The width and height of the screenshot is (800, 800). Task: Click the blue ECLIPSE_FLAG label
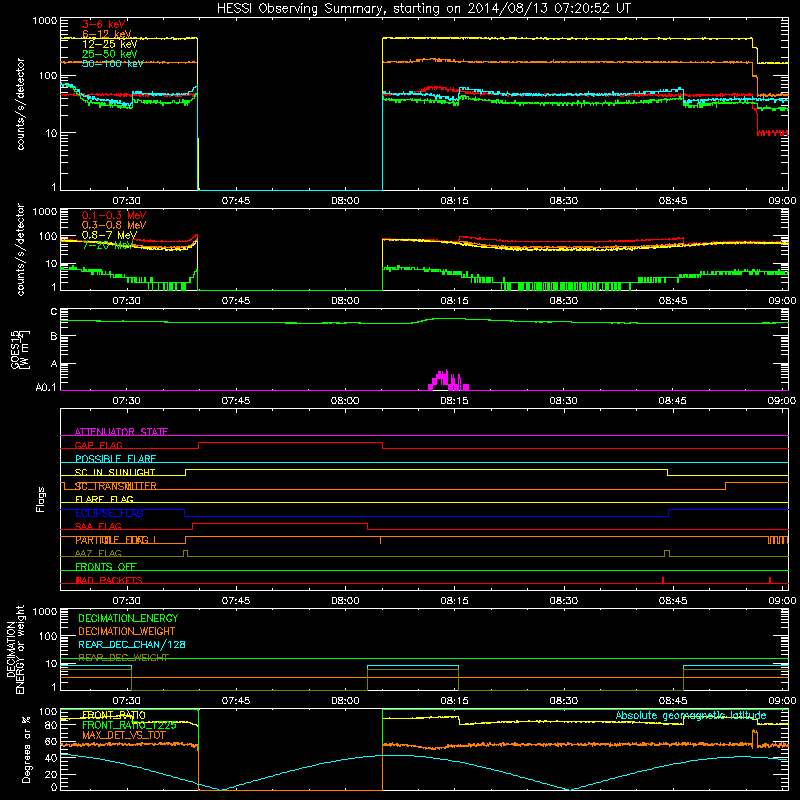point(109,513)
